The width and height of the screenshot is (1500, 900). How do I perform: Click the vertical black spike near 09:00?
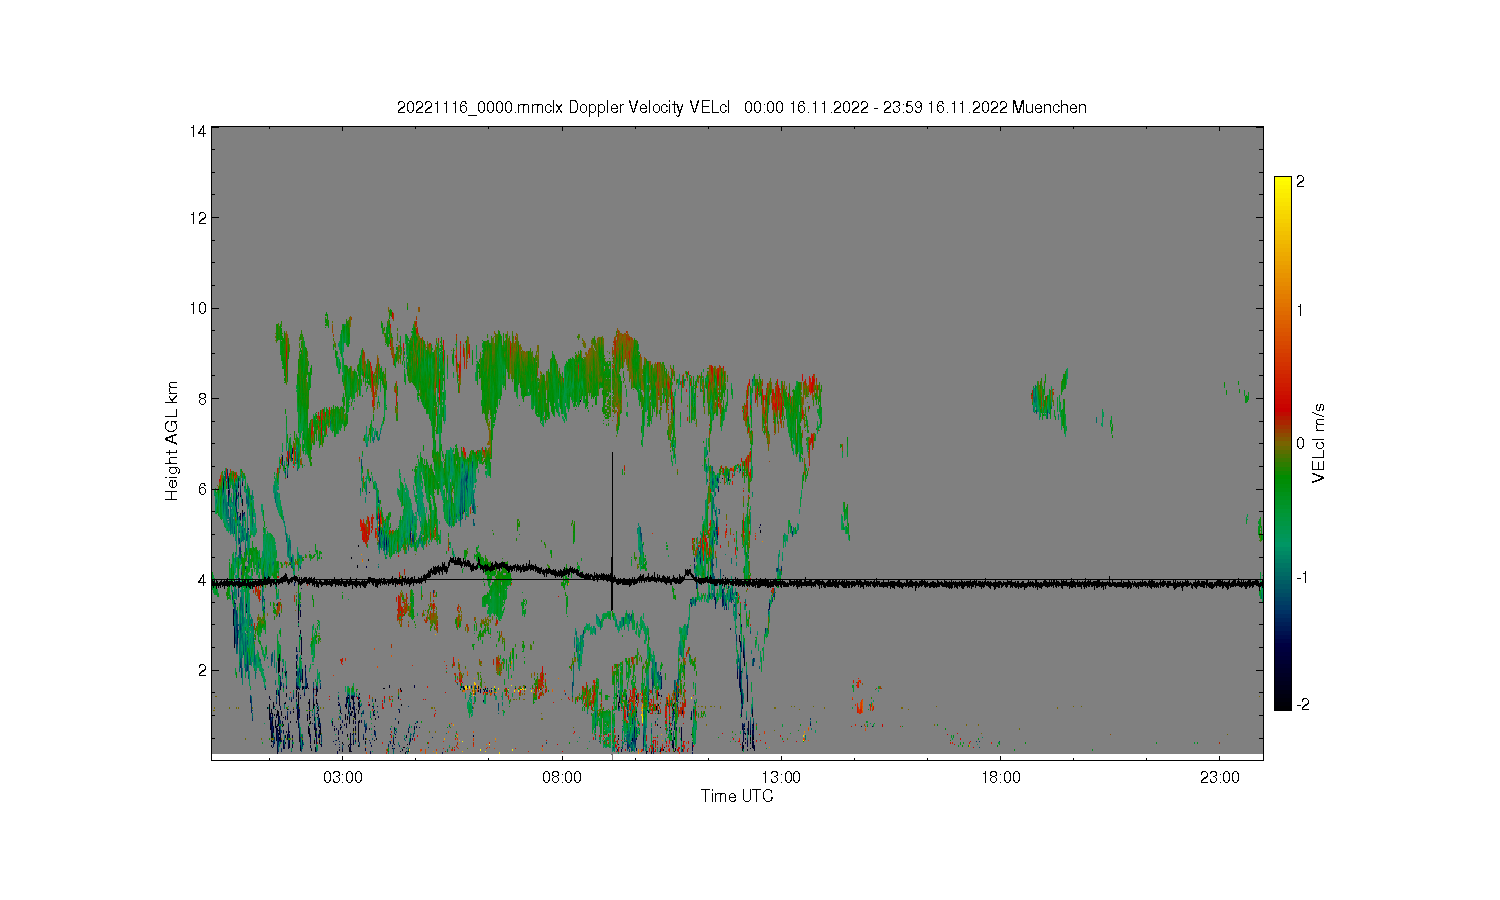point(612,530)
